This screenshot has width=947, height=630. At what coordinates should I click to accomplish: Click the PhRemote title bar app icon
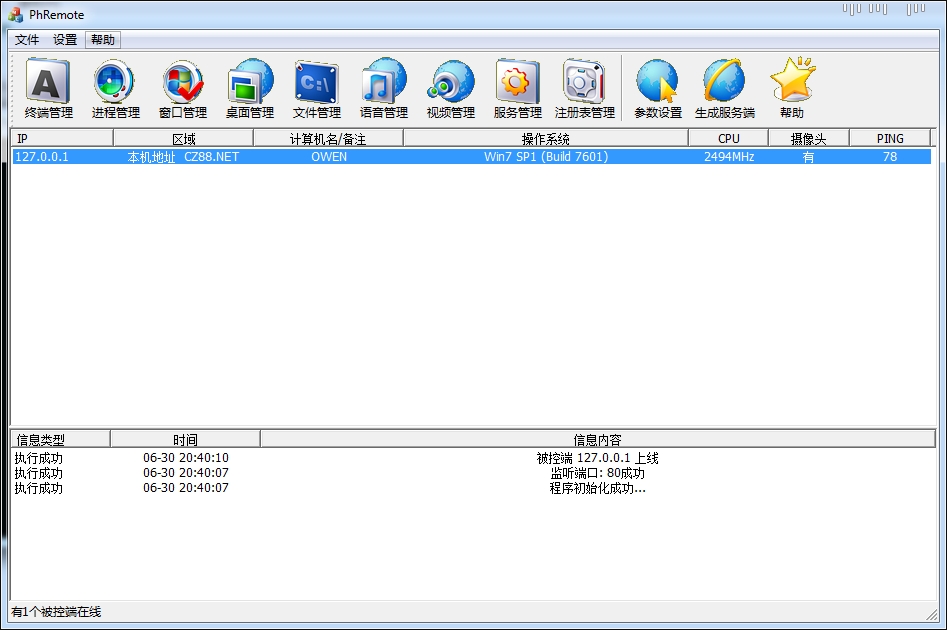click(x=16, y=14)
